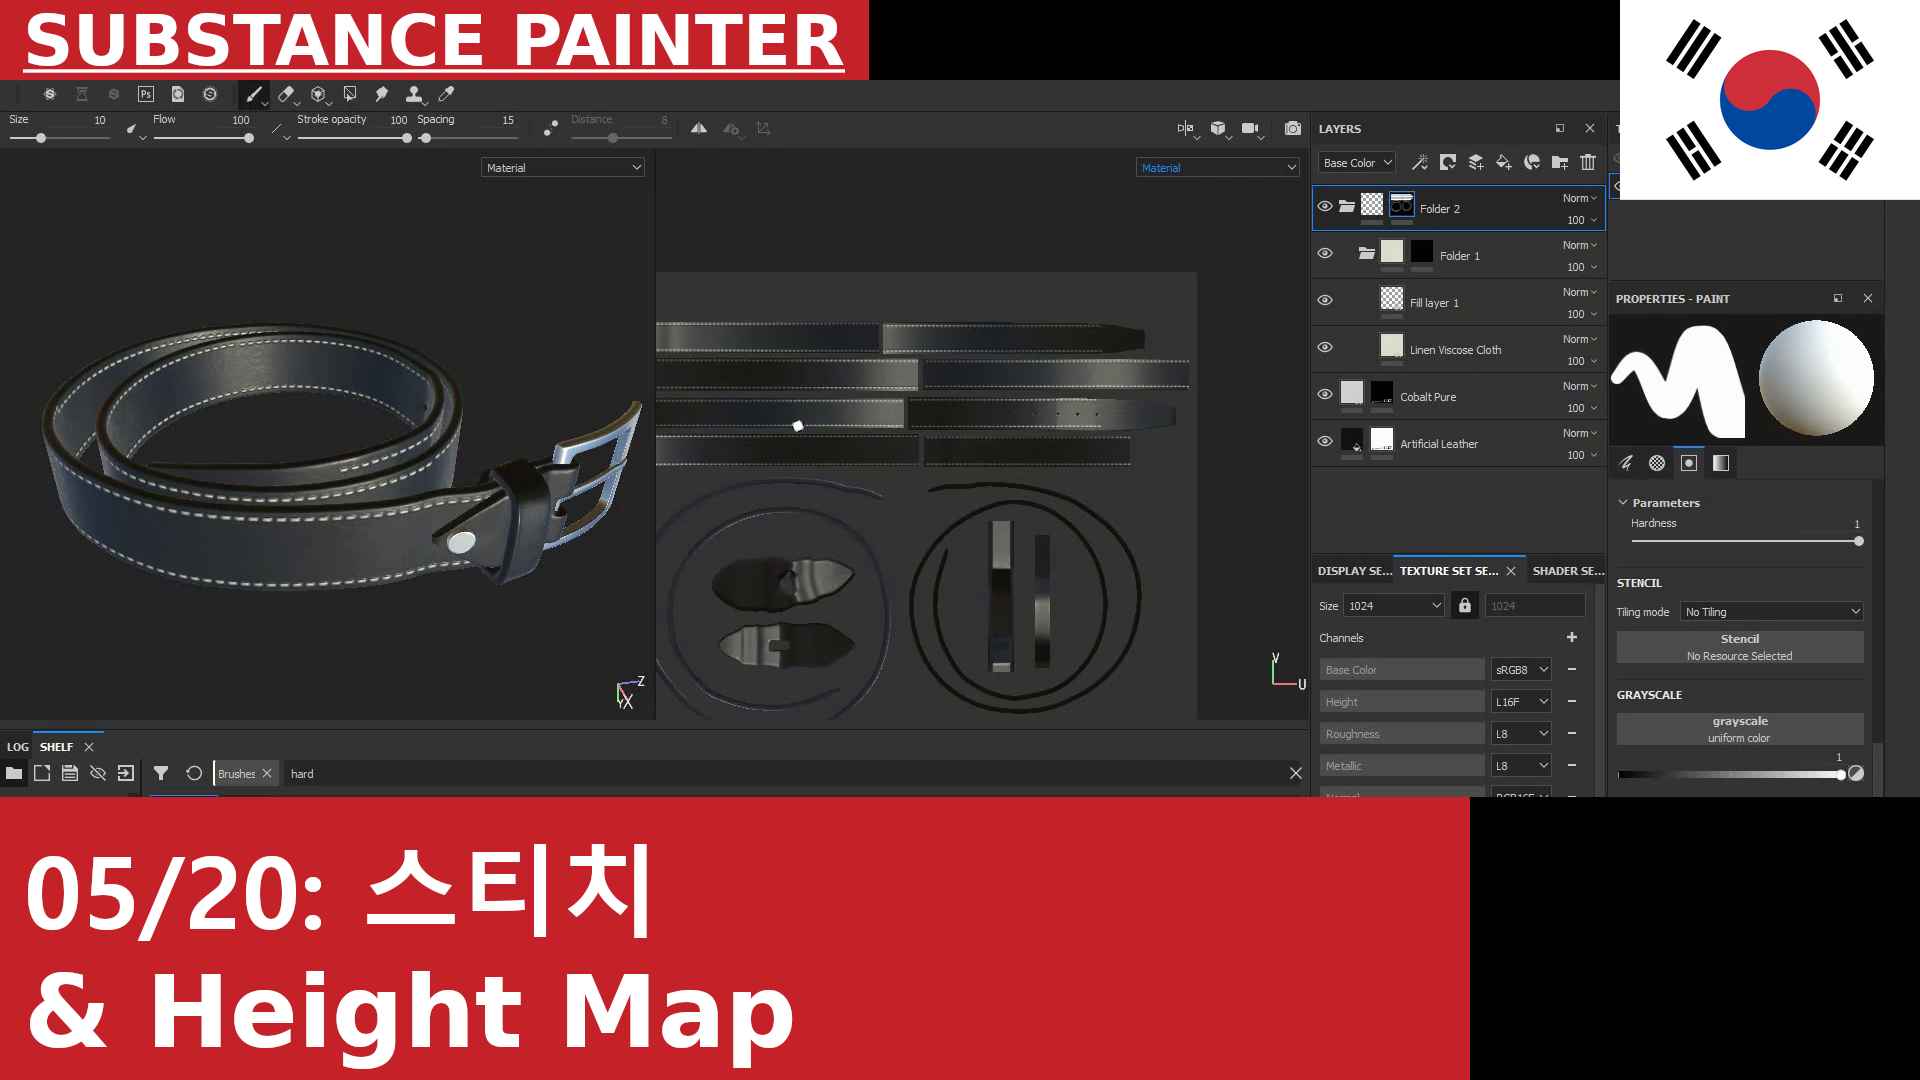Screen dimensions: 1920x1080
Task: Toggle the Symmetry mirror icon
Action: point(699,128)
